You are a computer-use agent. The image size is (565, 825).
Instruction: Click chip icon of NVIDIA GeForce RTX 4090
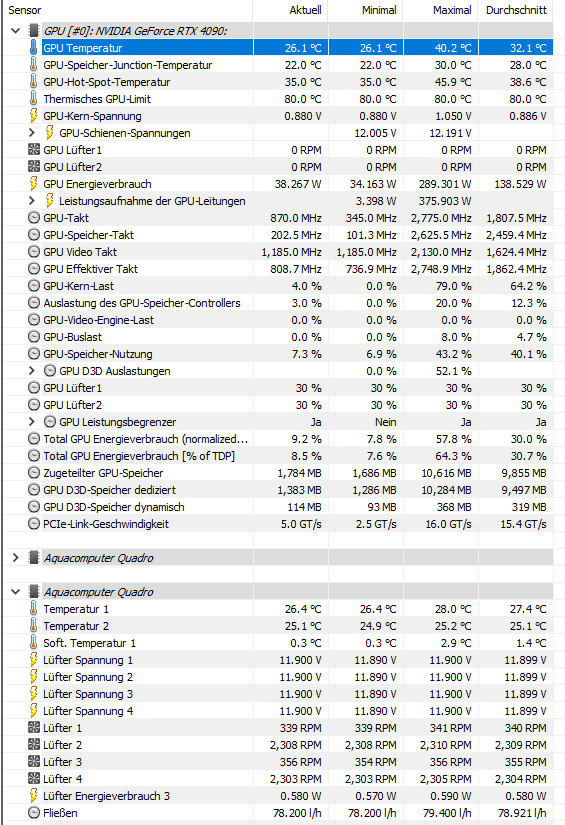pyautogui.click(x=34, y=31)
